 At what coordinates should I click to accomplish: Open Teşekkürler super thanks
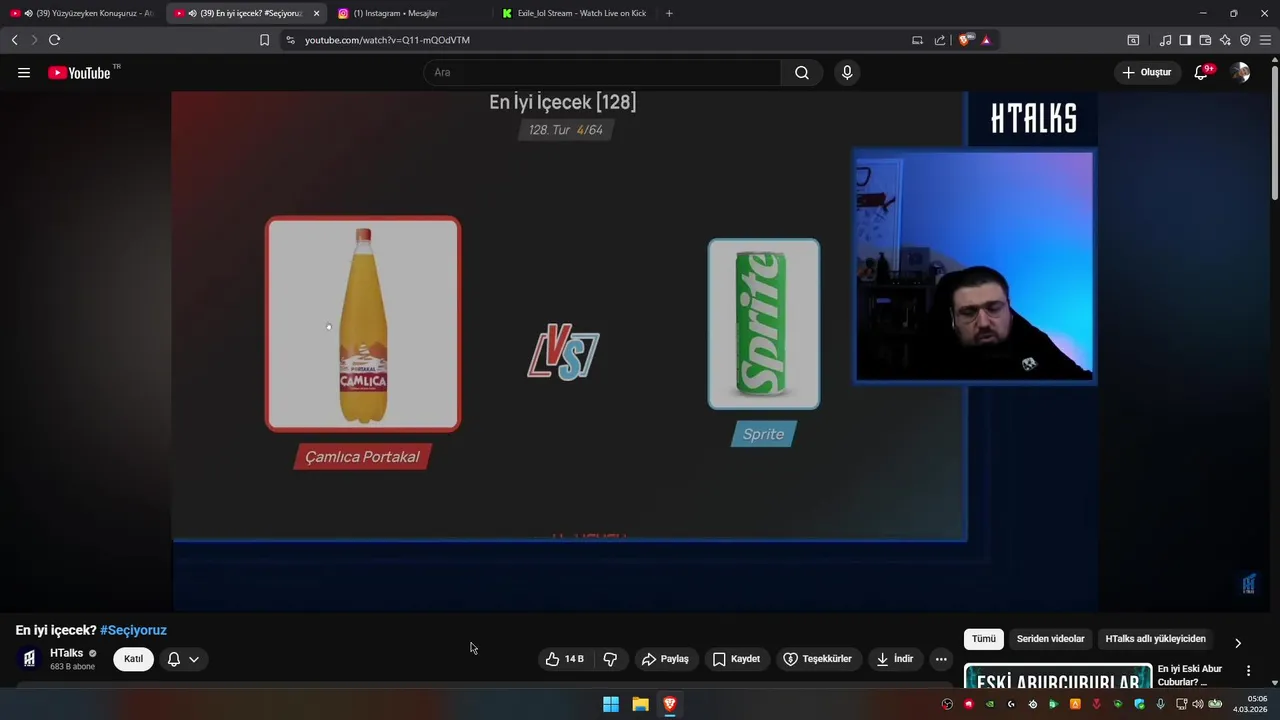(818, 659)
